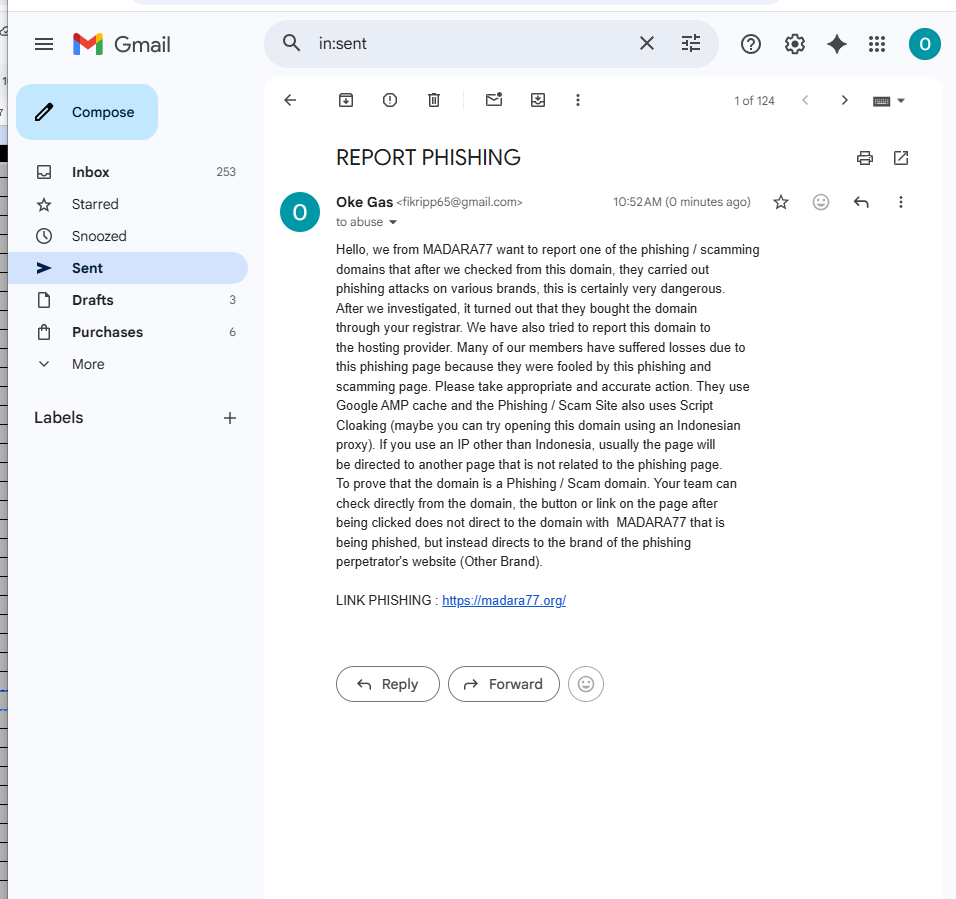Viewport: 956px width, 899px height.
Task: Show search options filter icon
Action: tap(690, 43)
